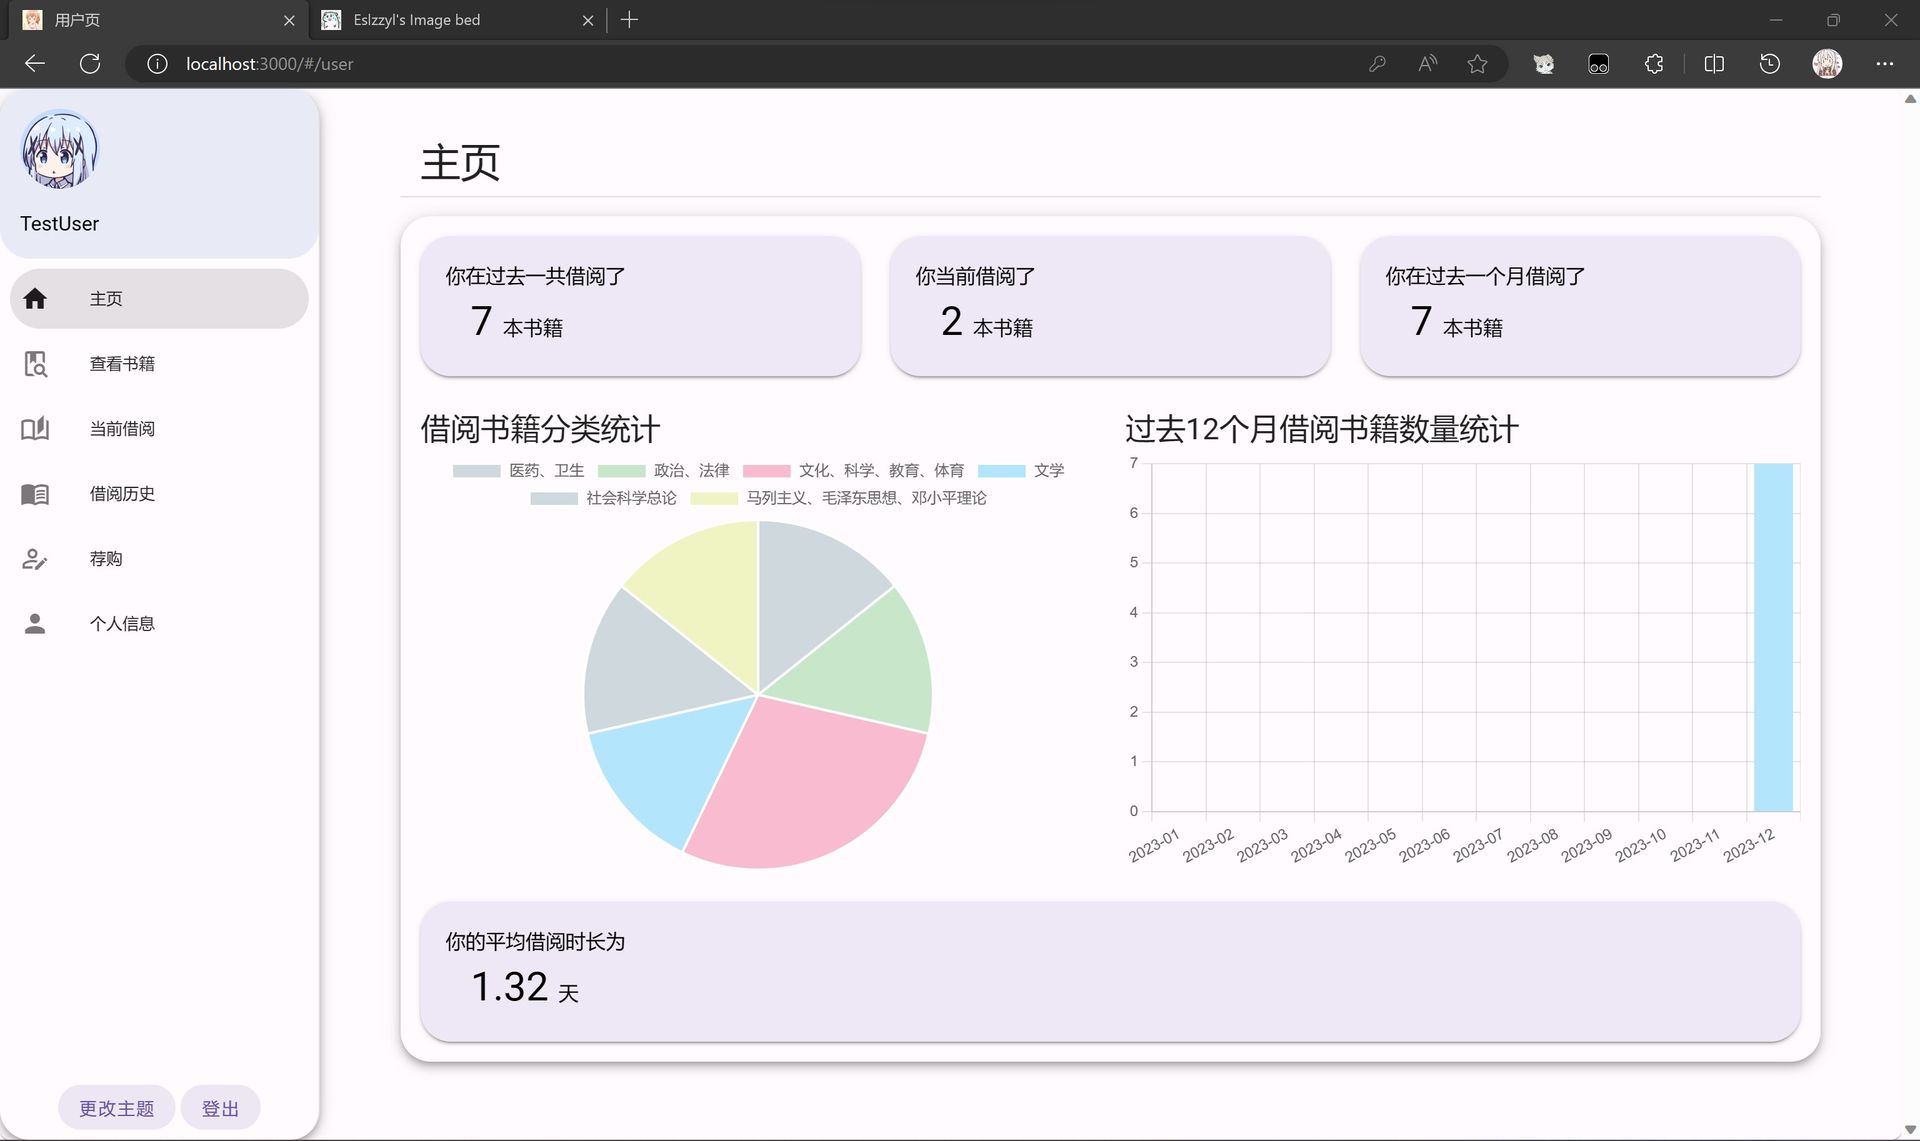Click the history book icon for 借阅历史
1920x1141 pixels.
[35, 494]
